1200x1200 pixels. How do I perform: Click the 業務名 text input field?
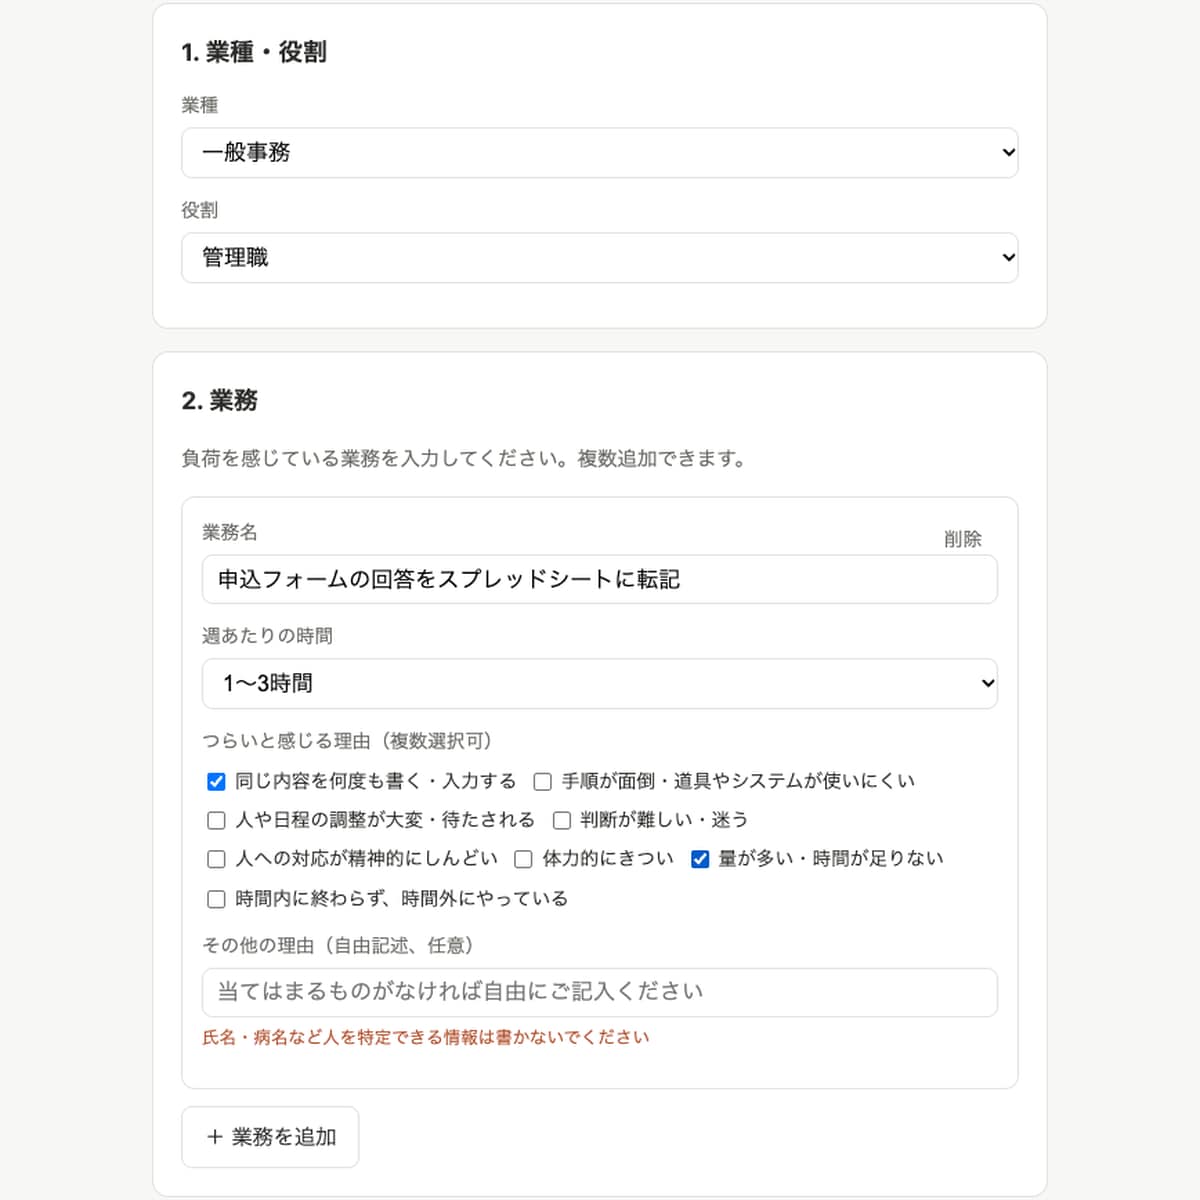pos(600,580)
